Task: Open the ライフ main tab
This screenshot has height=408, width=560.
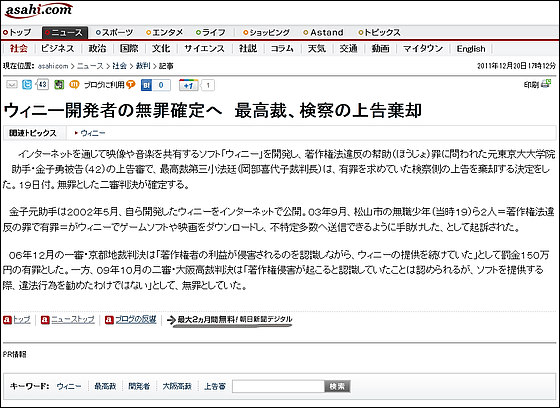Action: (x=211, y=33)
